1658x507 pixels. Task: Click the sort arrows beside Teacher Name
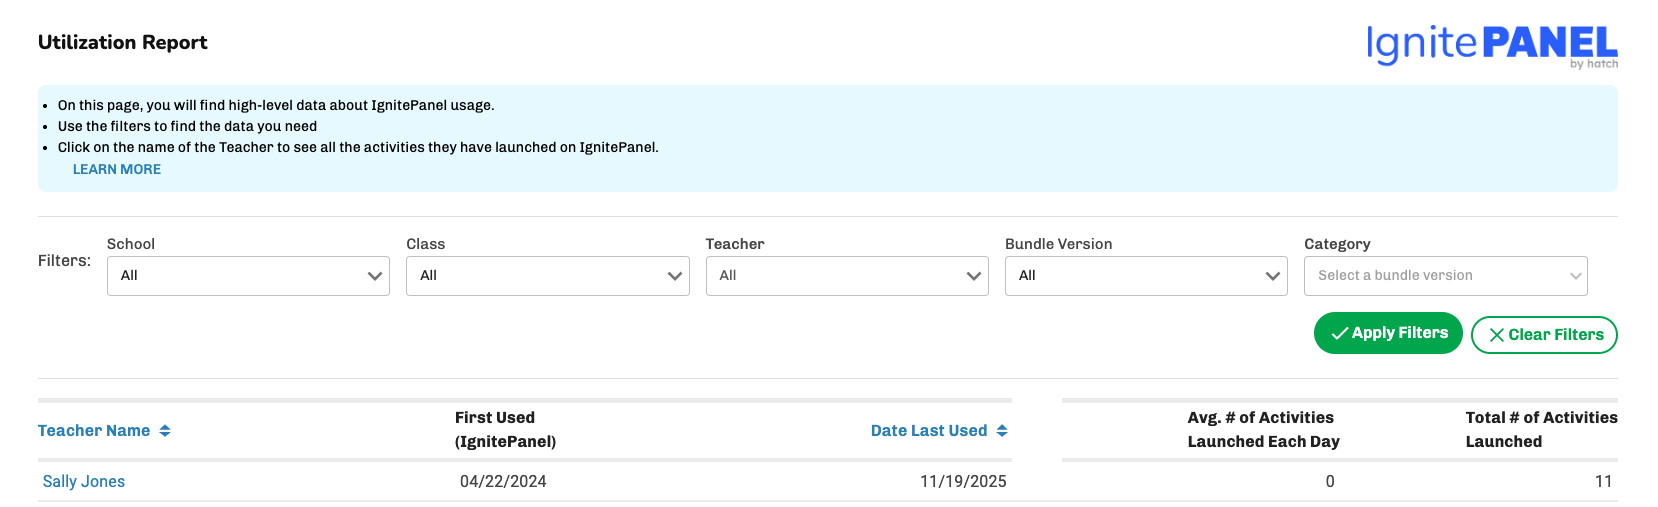[x=165, y=431]
